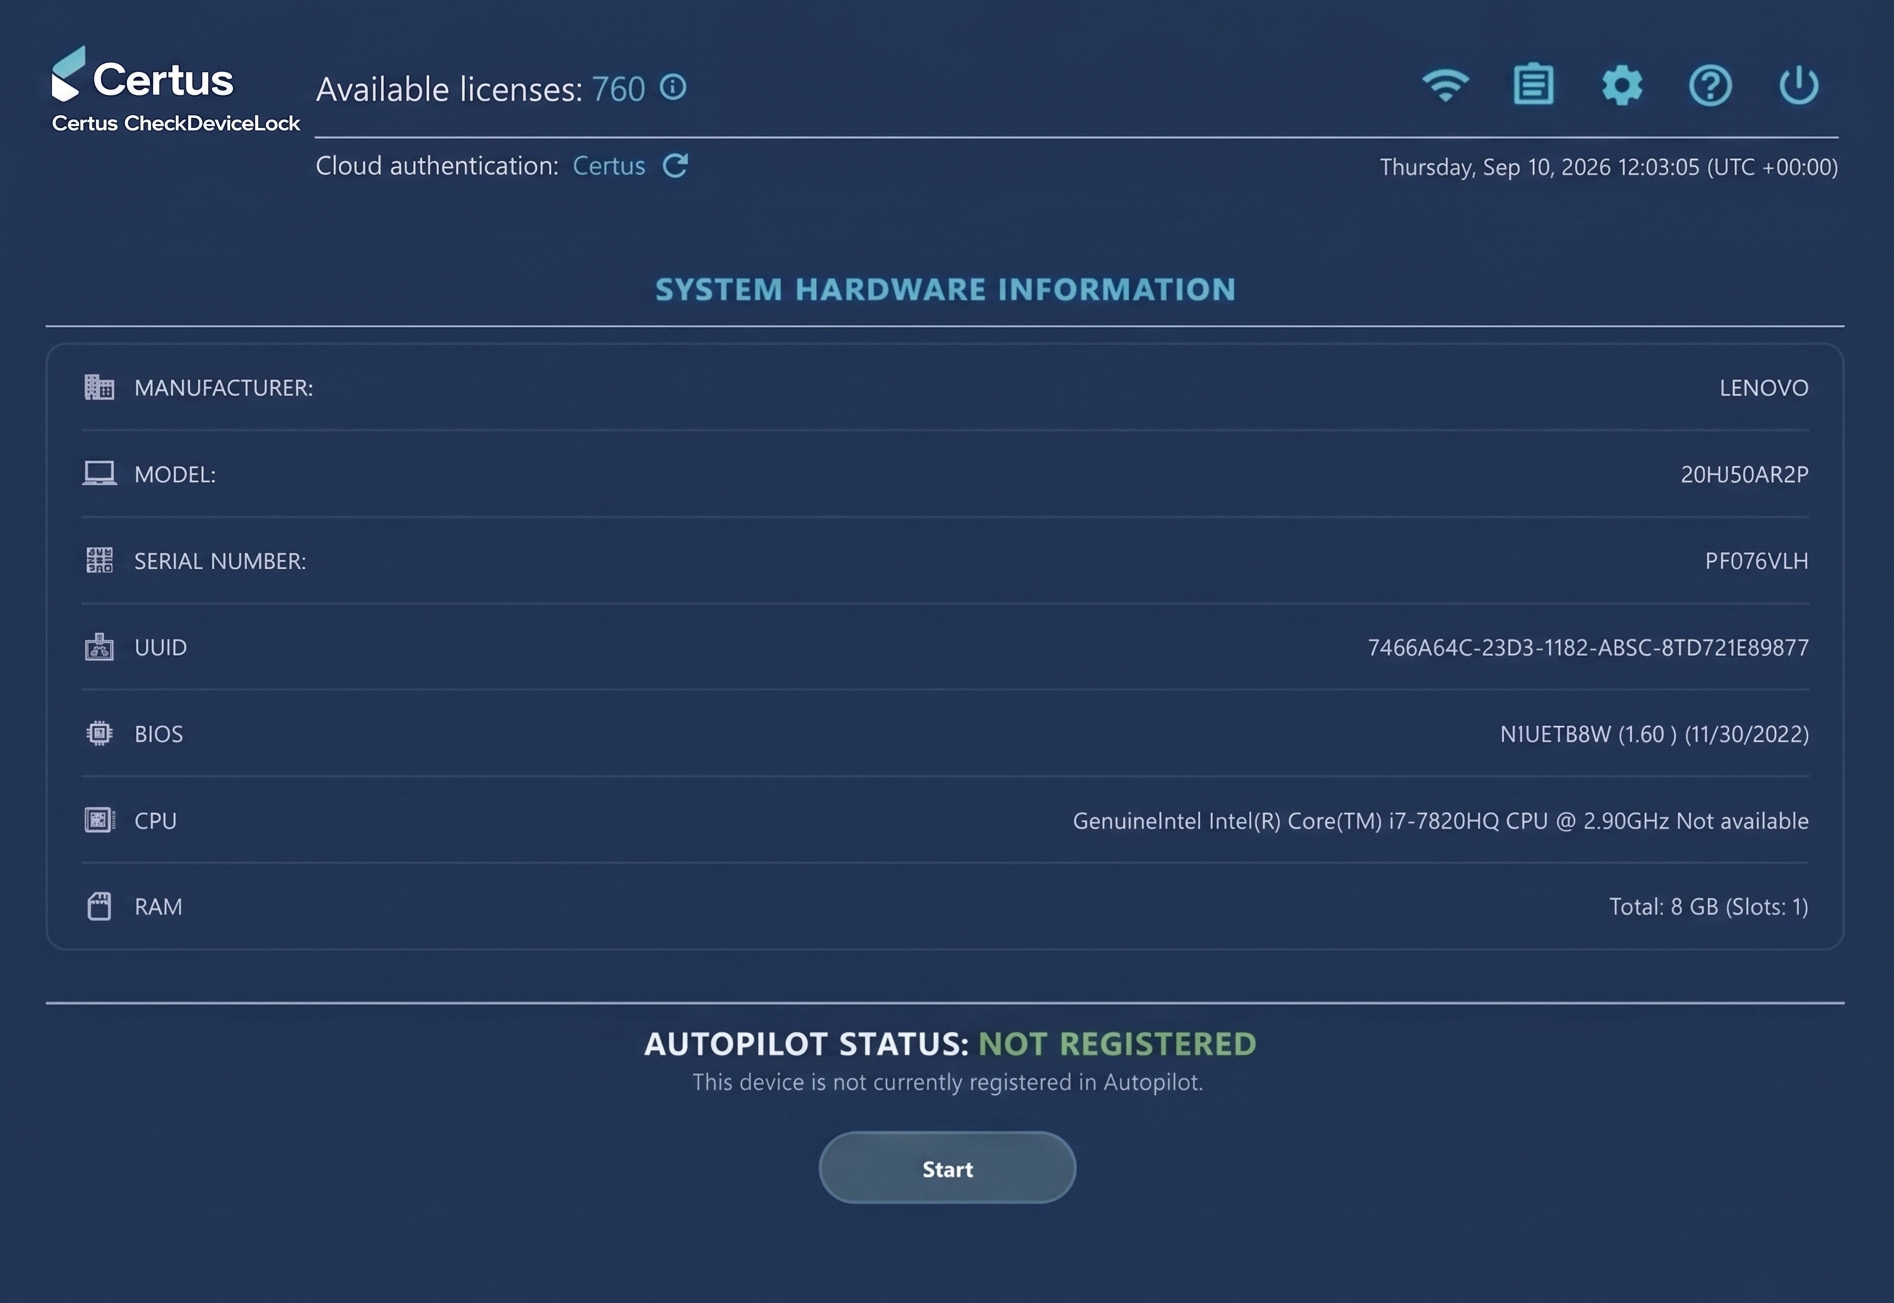Click the SERIAL NUMBER: label
1894x1303 pixels.
[x=220, y=561]
